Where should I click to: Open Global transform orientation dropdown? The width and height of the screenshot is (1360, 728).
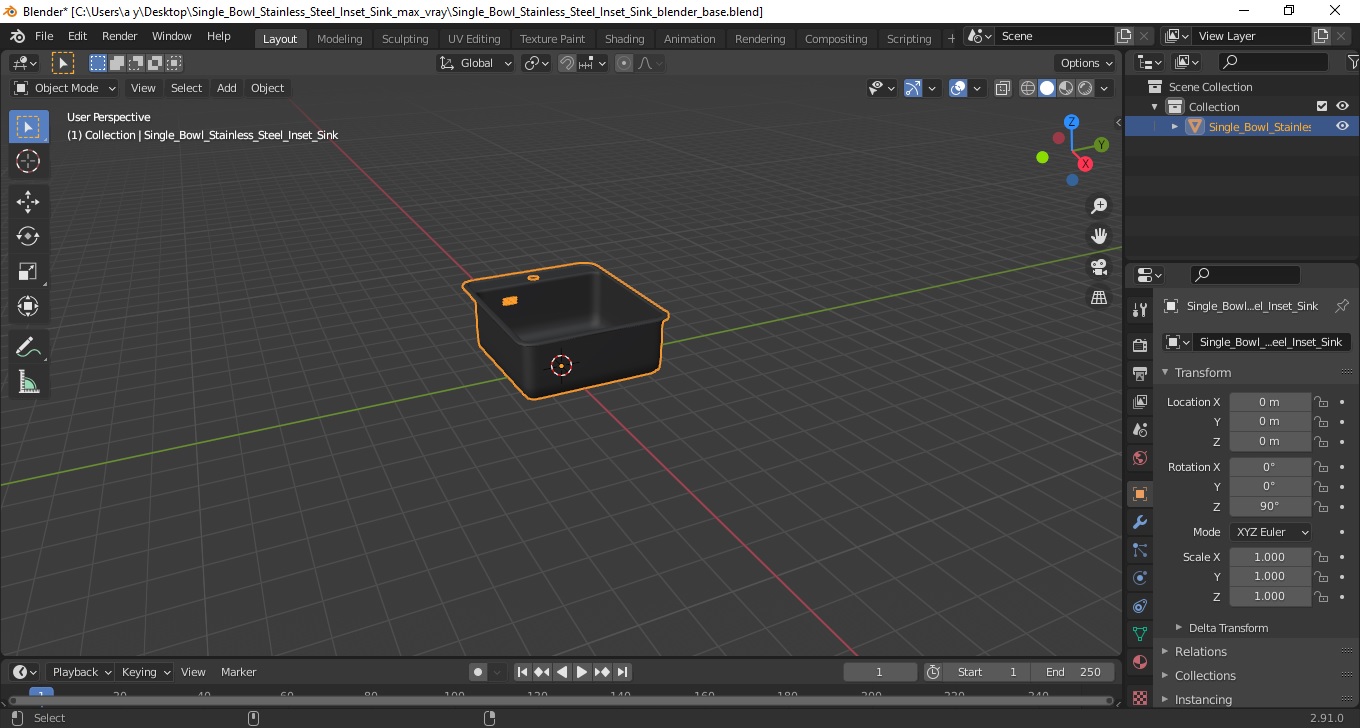point(476,63)
